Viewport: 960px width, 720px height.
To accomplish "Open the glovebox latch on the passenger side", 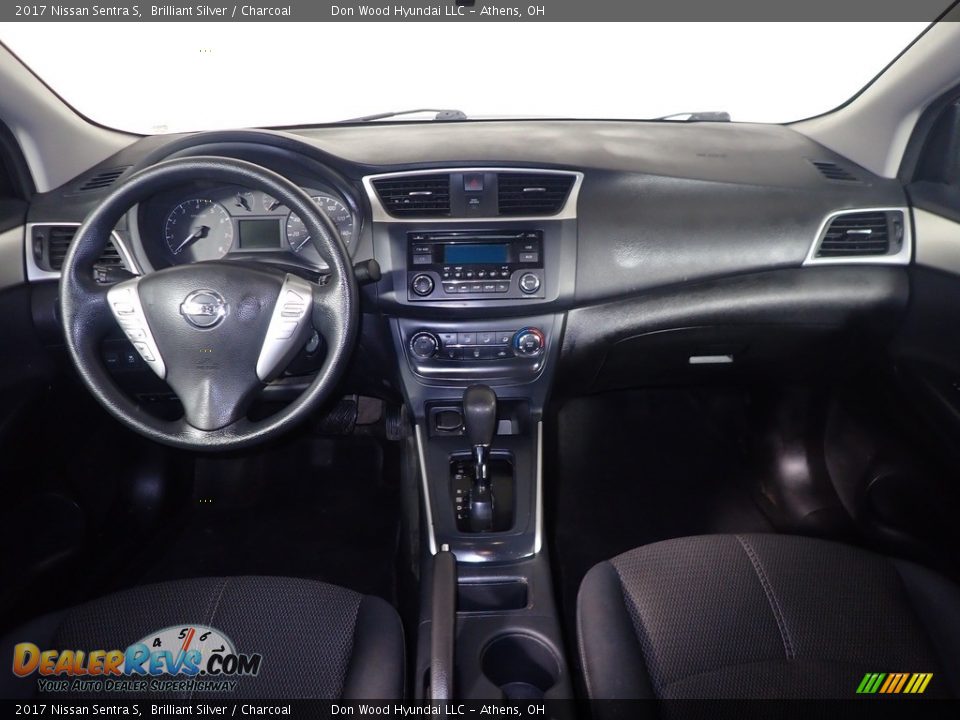I will tap(712, 360).
